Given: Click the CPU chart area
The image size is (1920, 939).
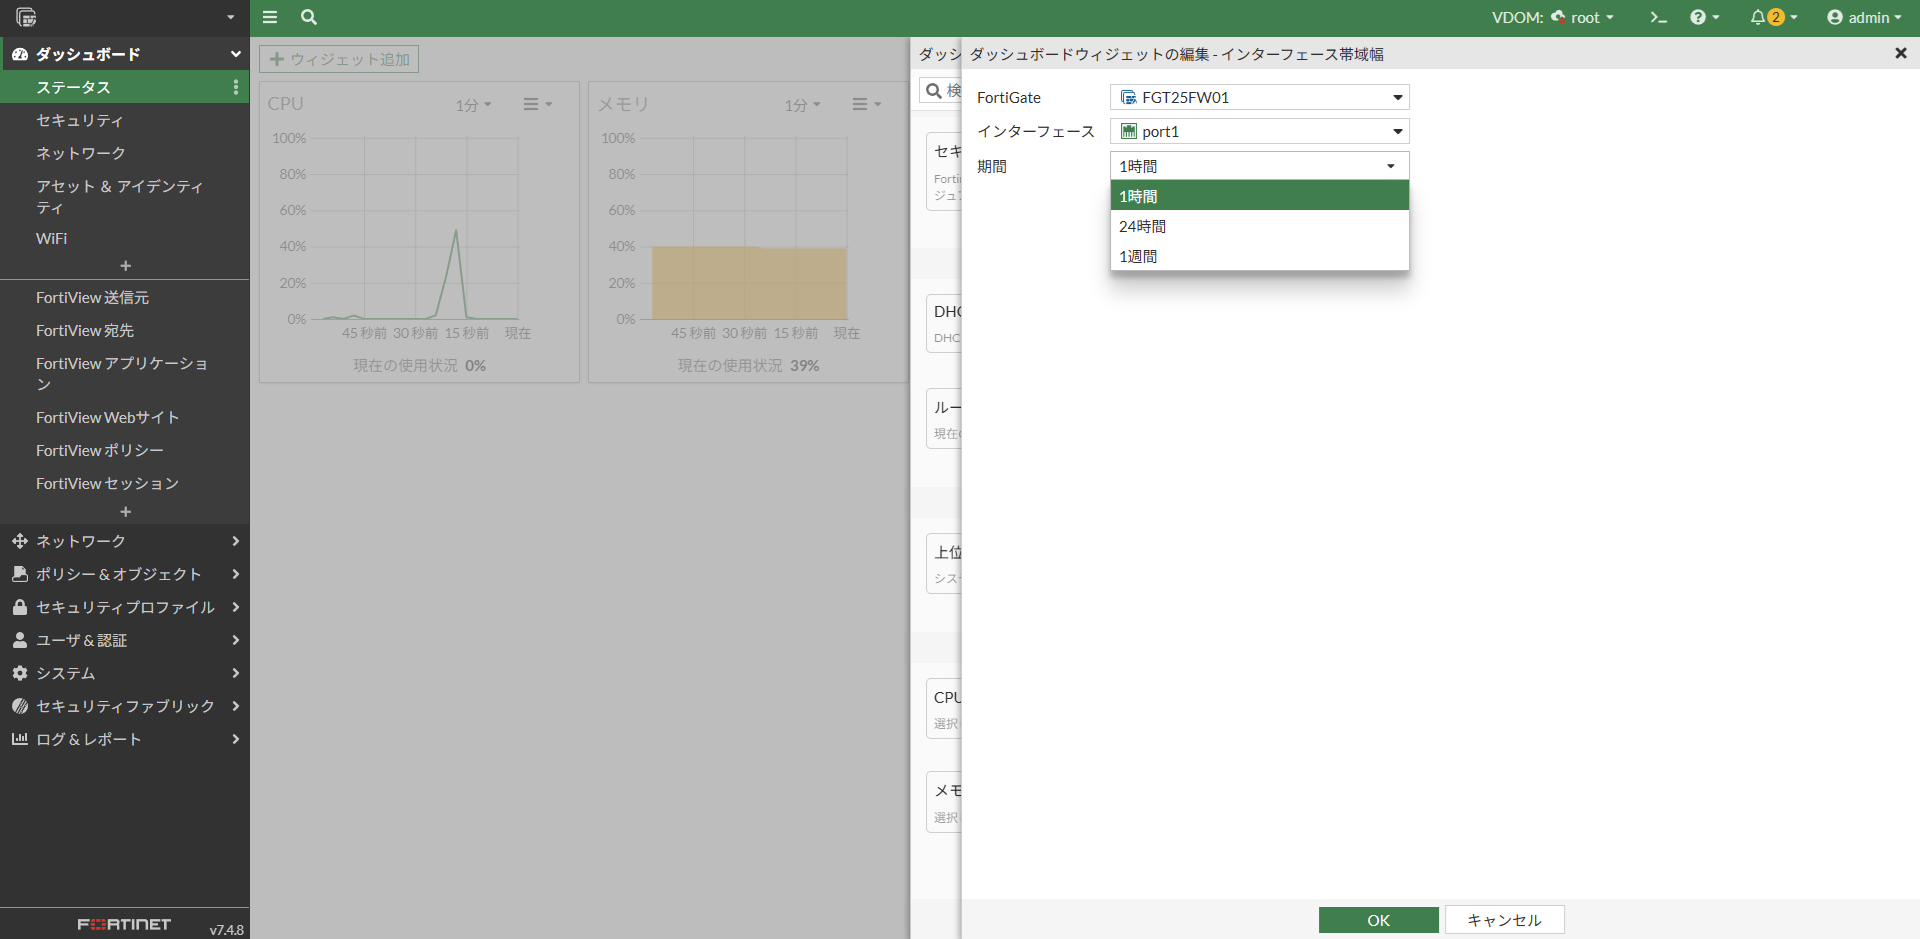Looking at the screenshot, I should [415, 229].
